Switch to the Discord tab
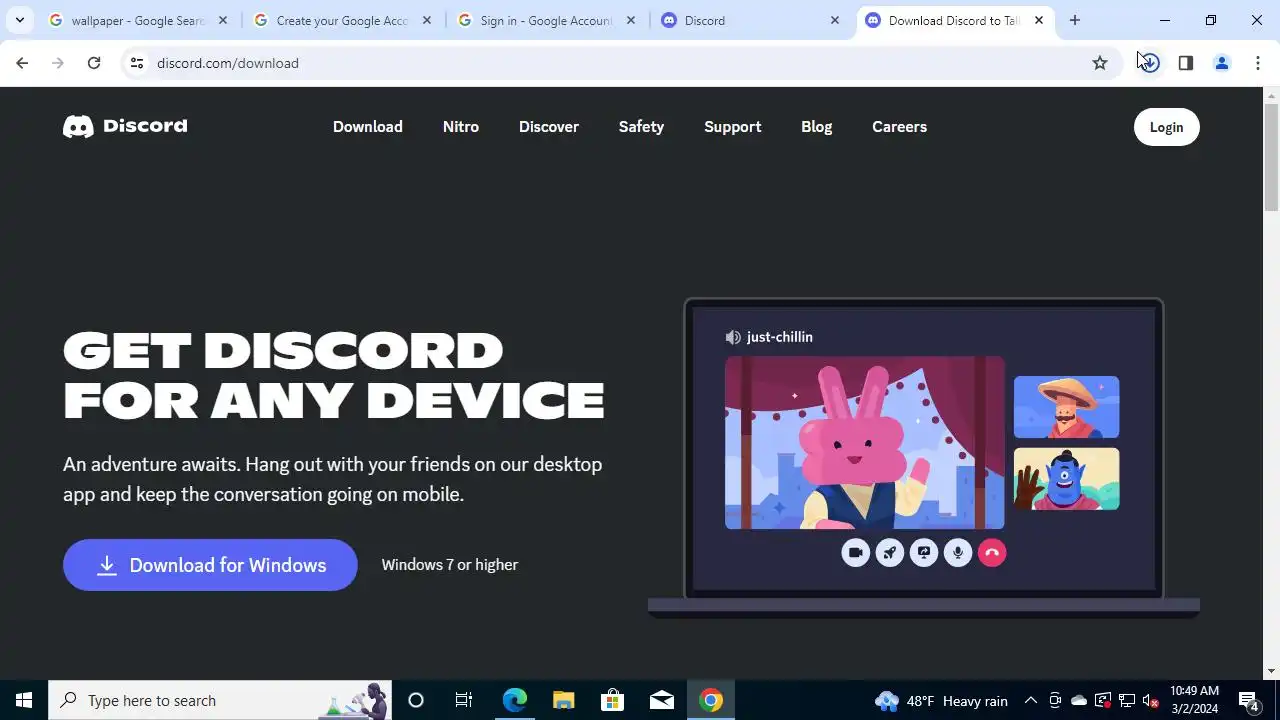Viewport: 1280px width, 720px height. (x=750, y=20)
